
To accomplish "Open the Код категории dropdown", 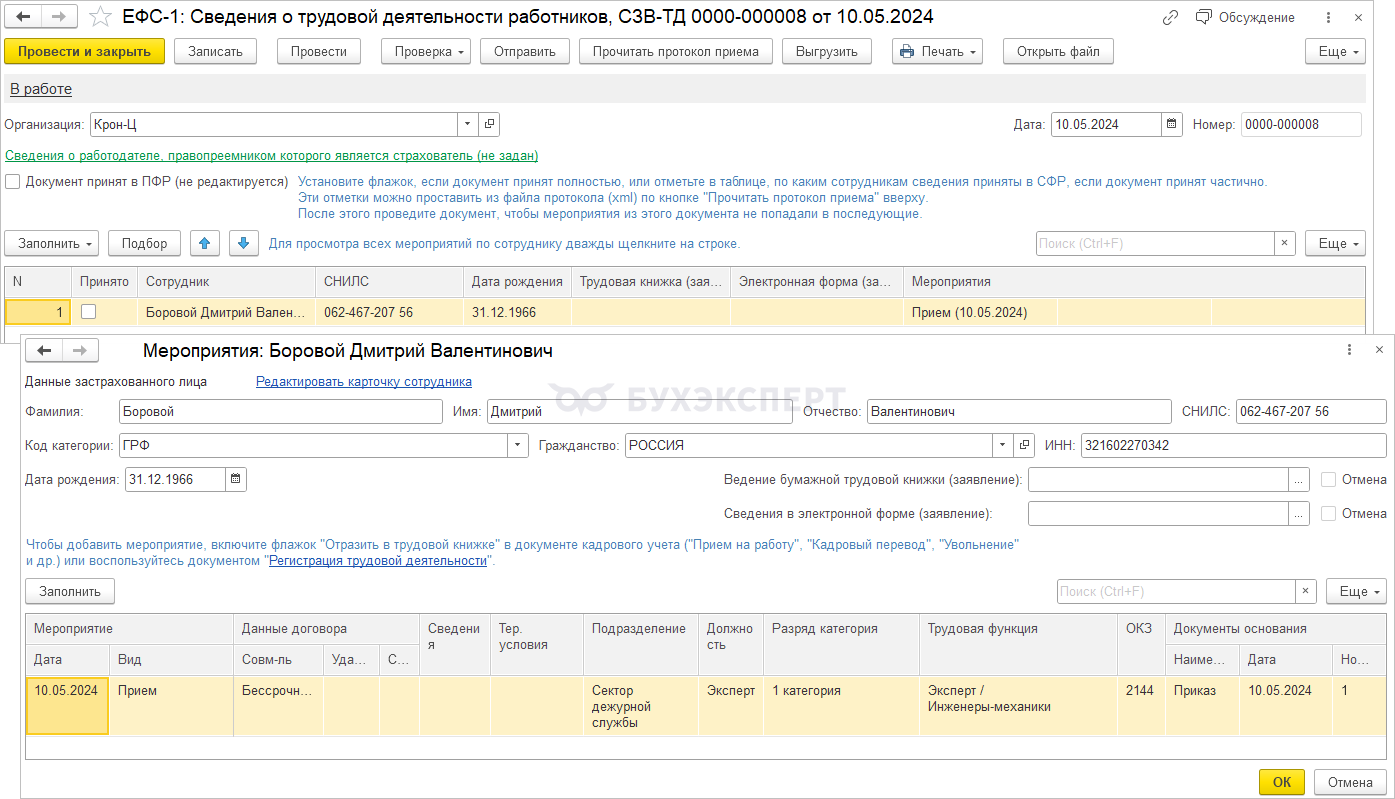I will tap(518, 445).
